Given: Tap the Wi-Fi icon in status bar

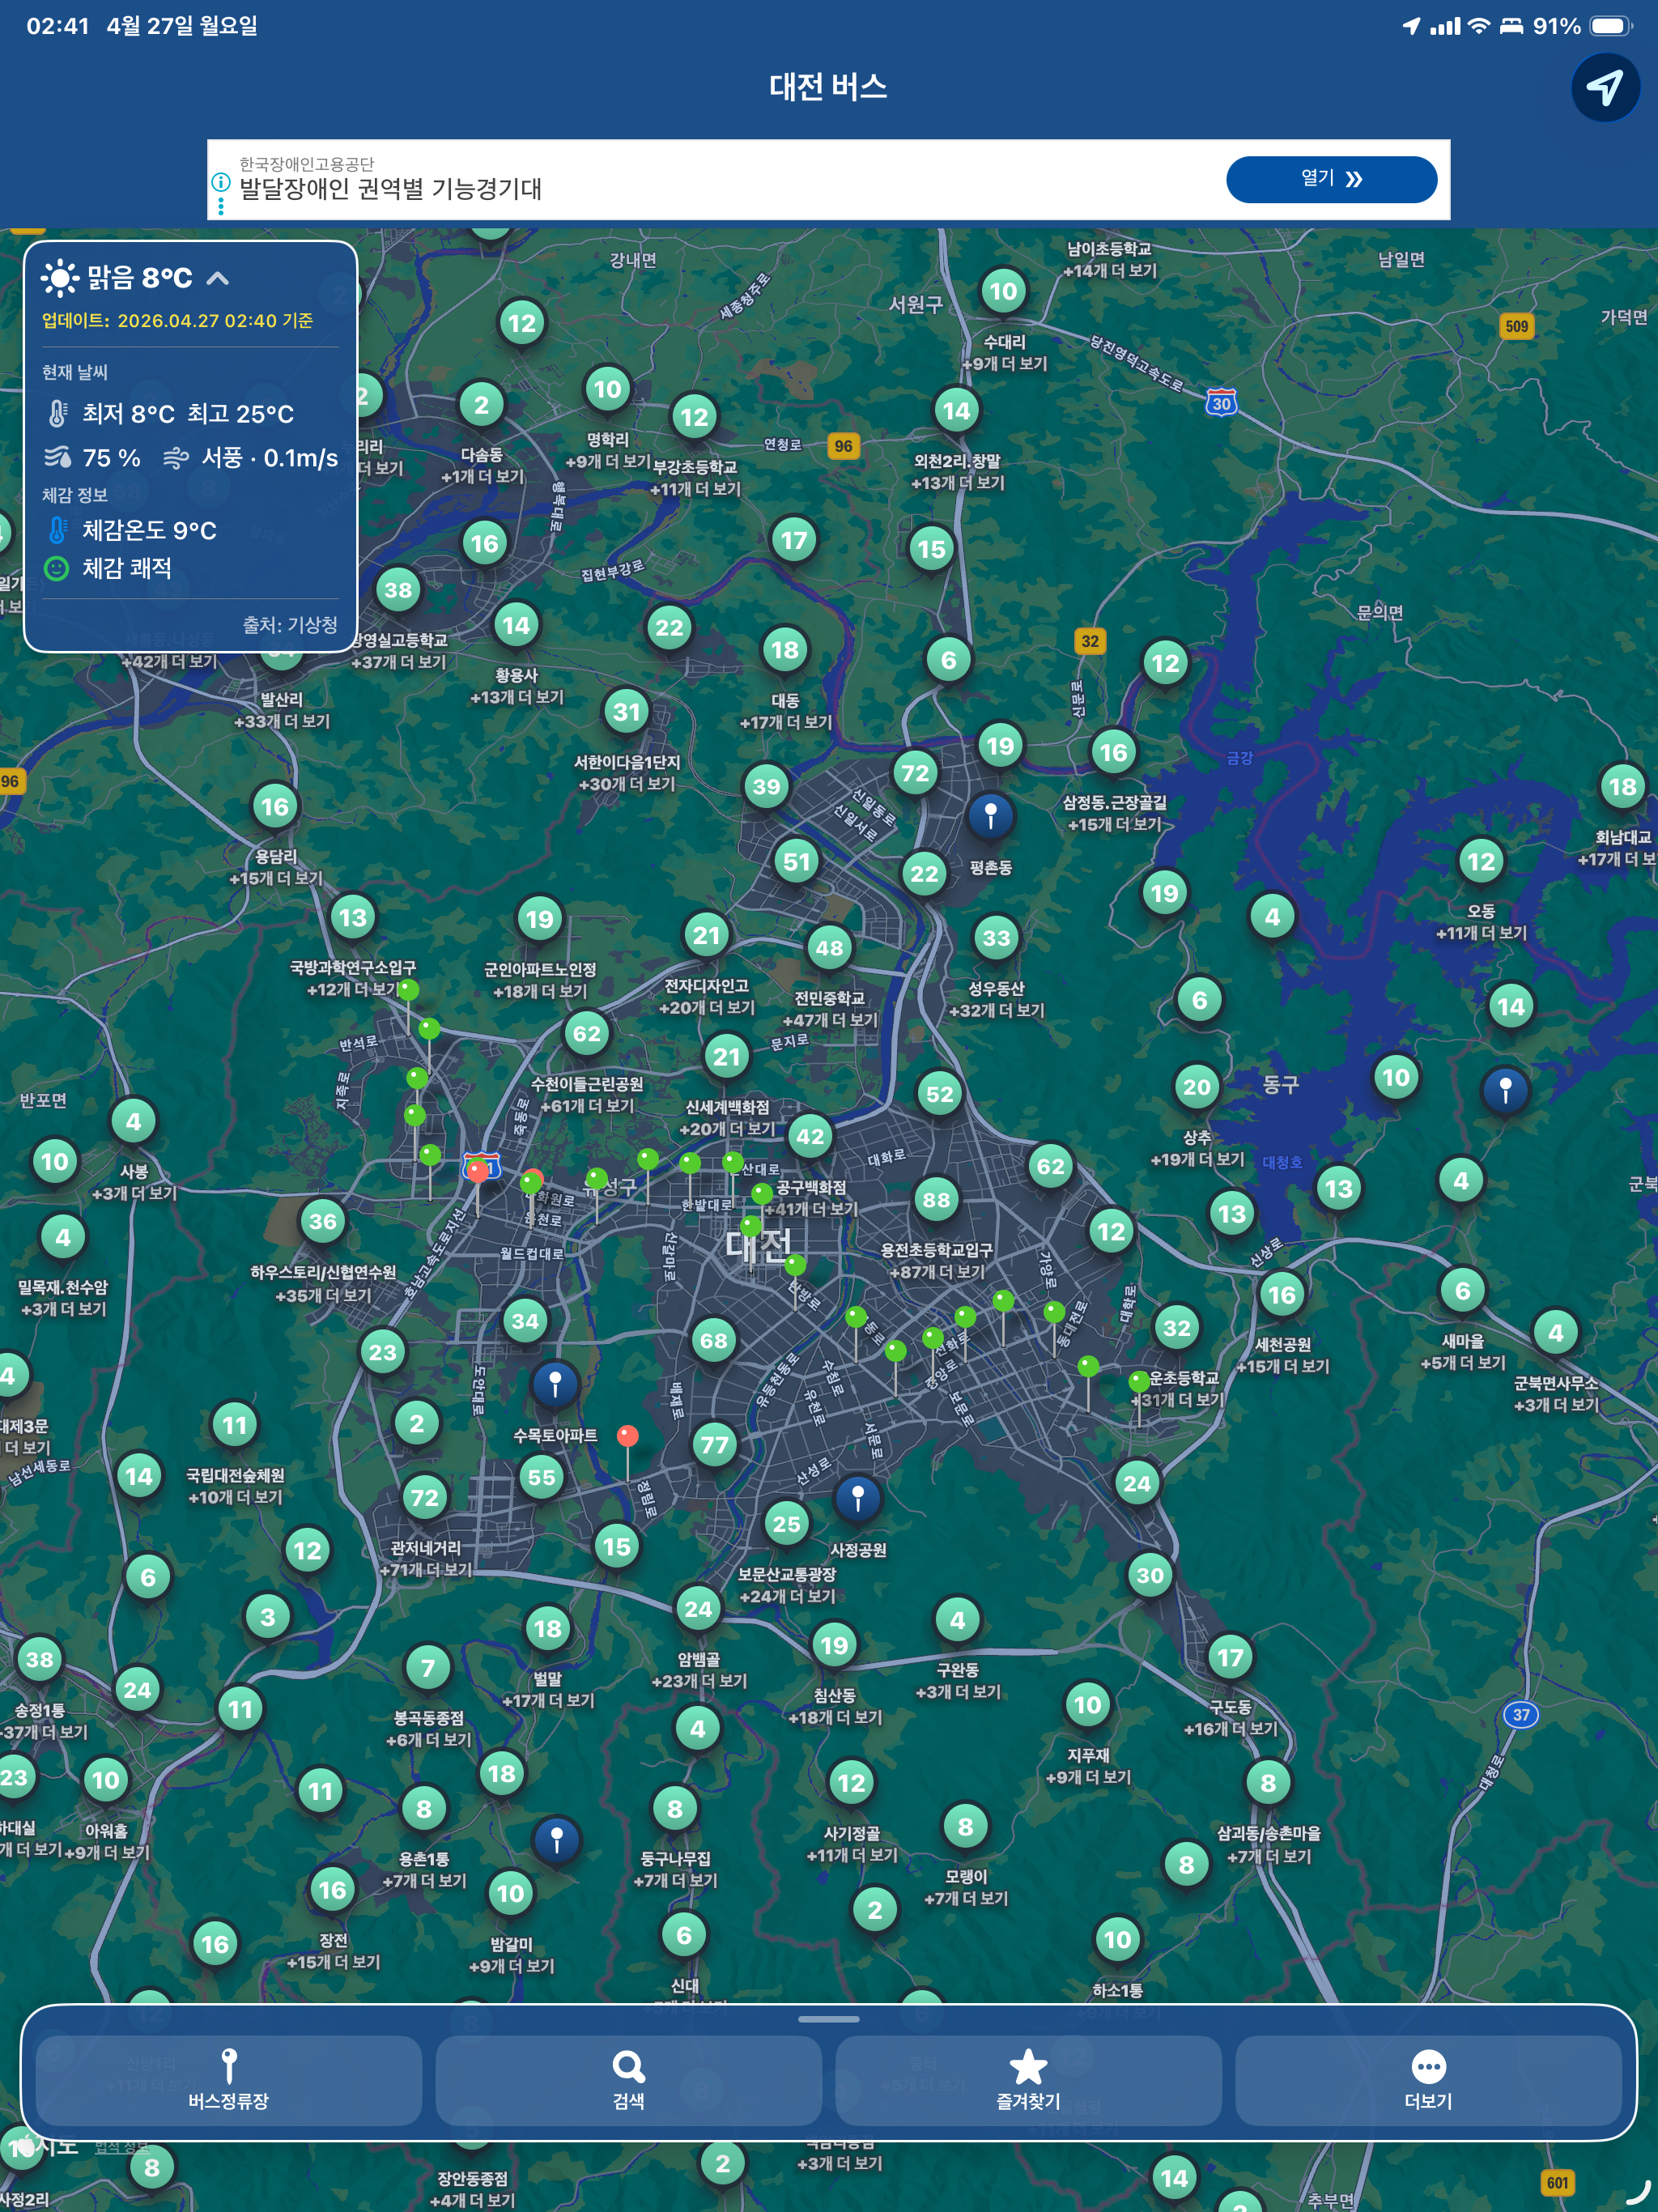Looking at the screenshot, I should pyautogui.click(x=1479, y=26).
